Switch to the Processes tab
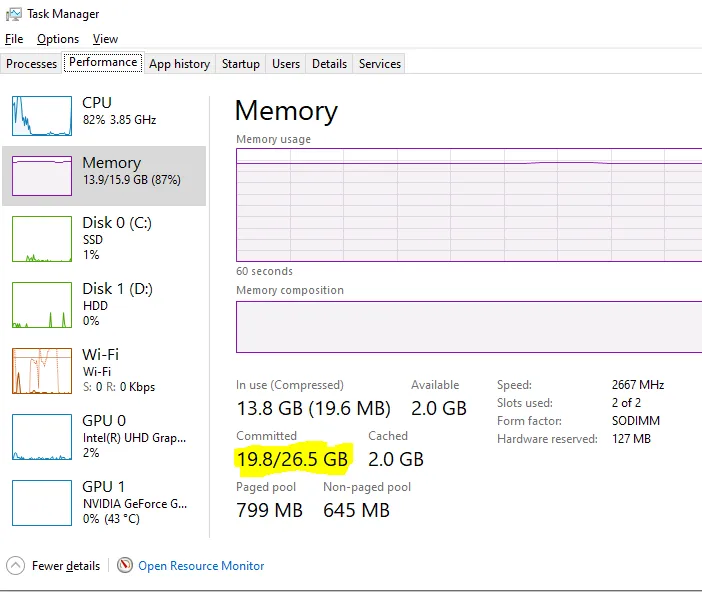Image resolution: width=702 pixels, height=592 pixels. click(32, 64)
